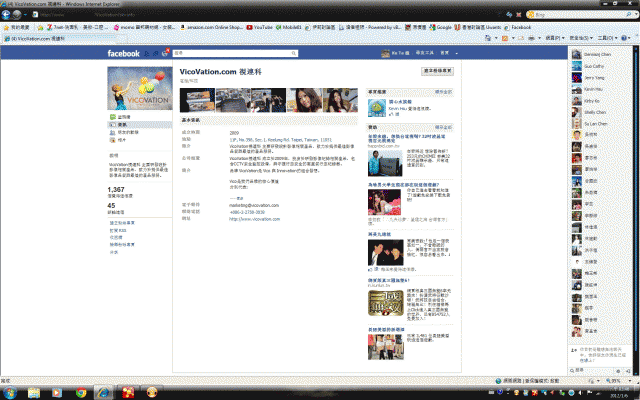The height and width of the screenshot is (400, 640).
Task: Open Windows Explorer from the taskbar
Action: pos(34,393)
